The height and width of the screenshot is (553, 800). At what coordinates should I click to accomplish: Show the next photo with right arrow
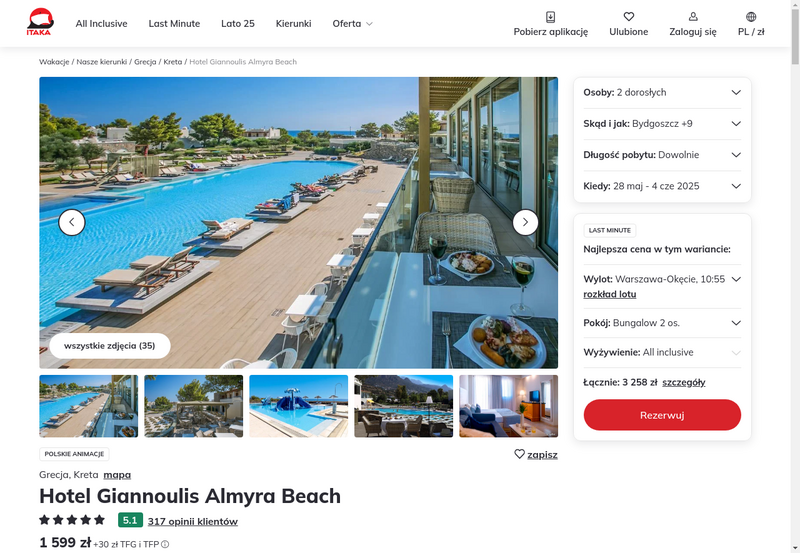click(525, 222)
